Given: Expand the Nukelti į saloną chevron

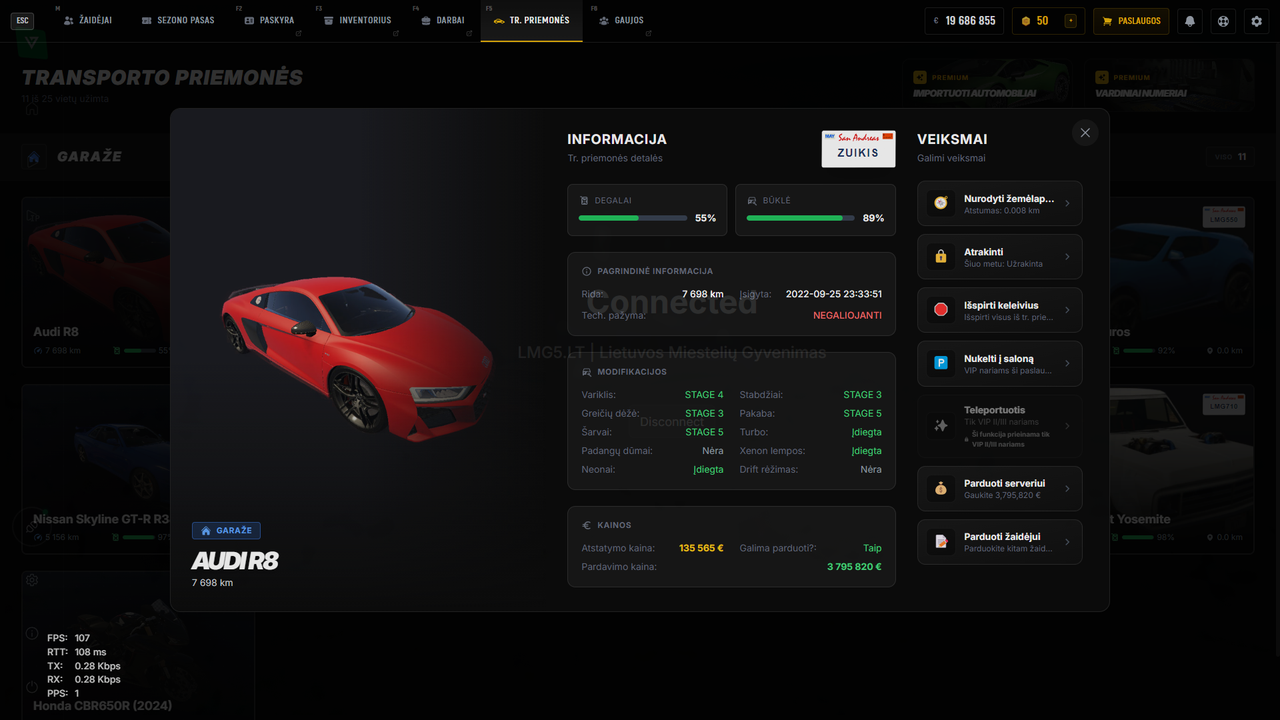Looking at the screenshot, I should coord(1067,363).
